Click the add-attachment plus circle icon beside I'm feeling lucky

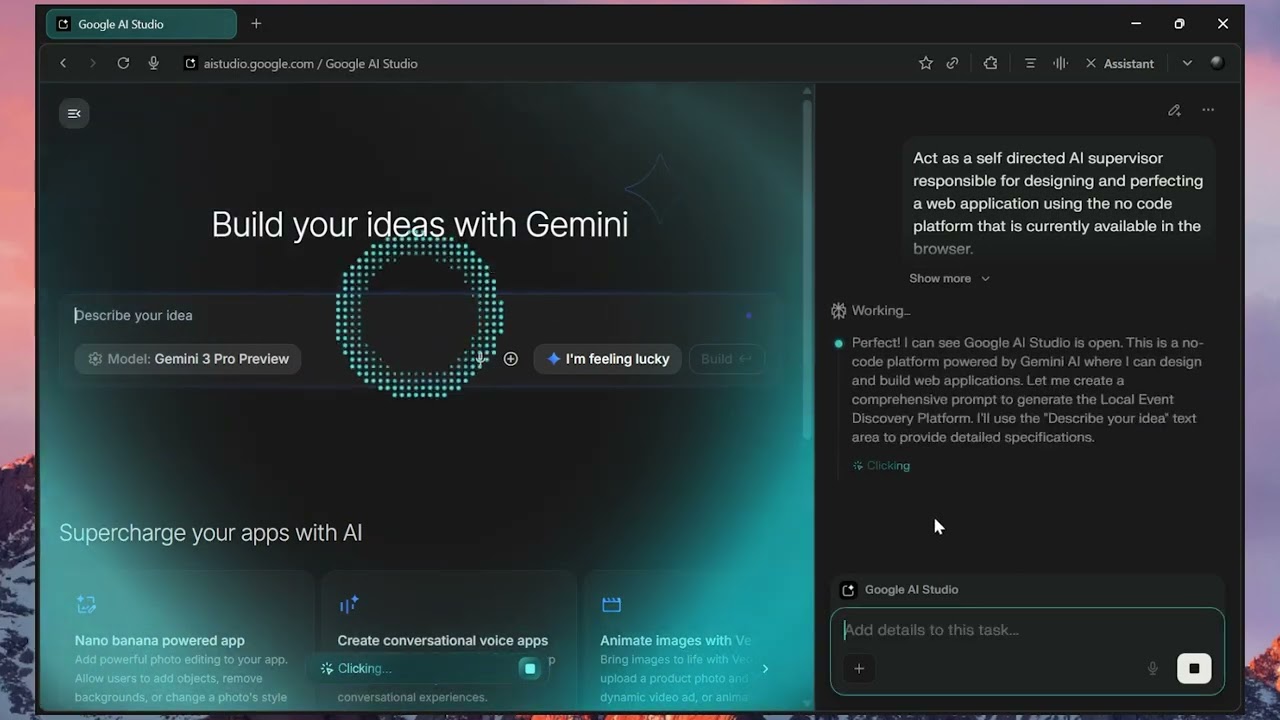pos(511,359)
